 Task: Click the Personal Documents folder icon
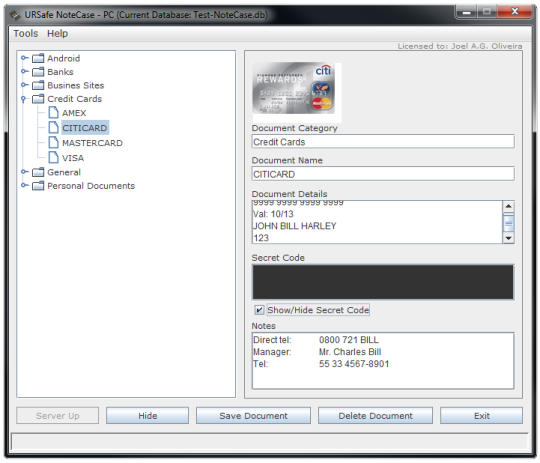[x=38, y=186]
